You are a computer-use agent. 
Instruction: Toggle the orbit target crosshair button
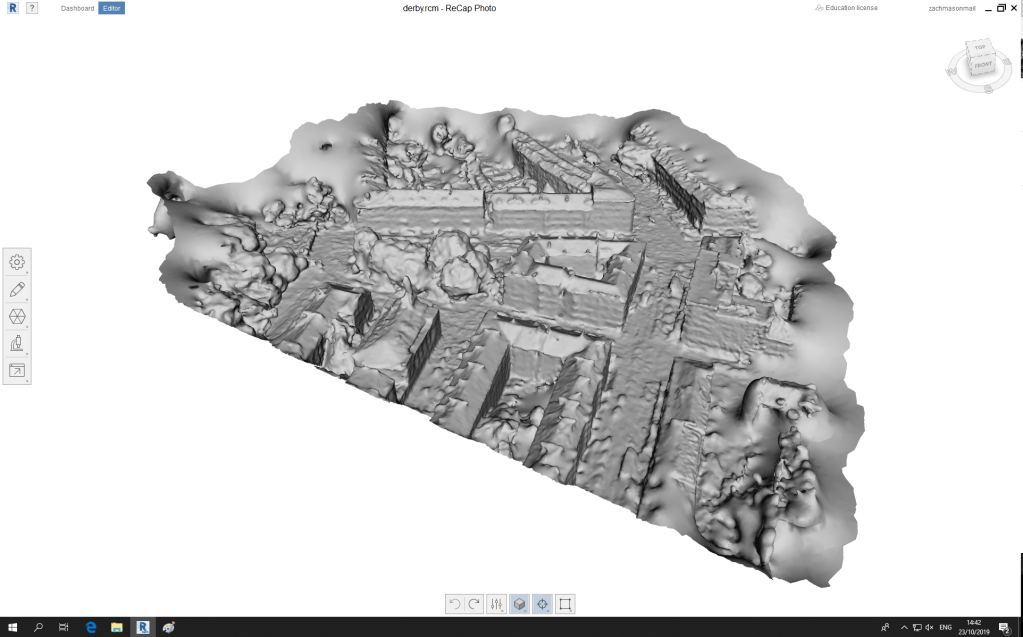tap(542, 604)
